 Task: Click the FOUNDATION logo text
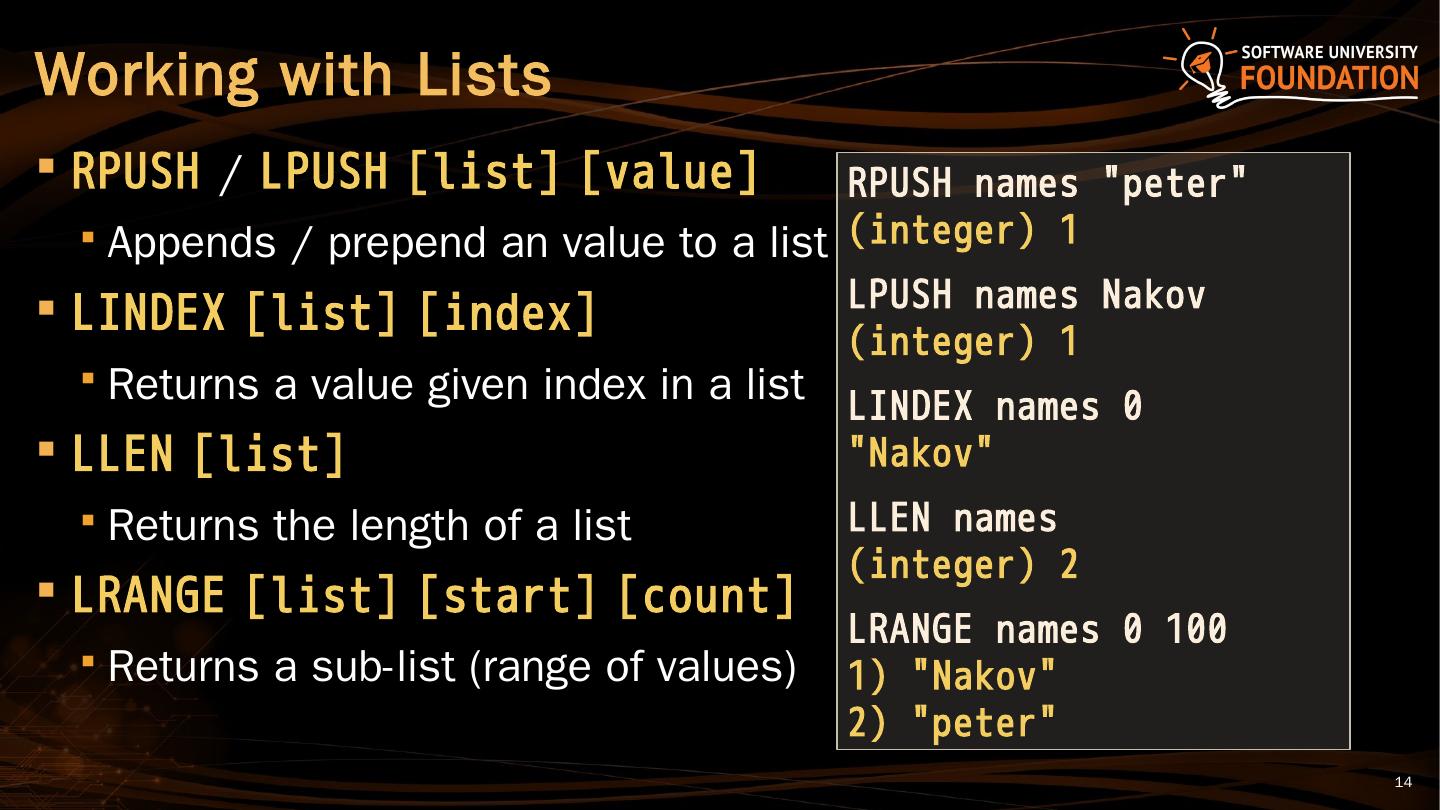(x=1329, y=80)
